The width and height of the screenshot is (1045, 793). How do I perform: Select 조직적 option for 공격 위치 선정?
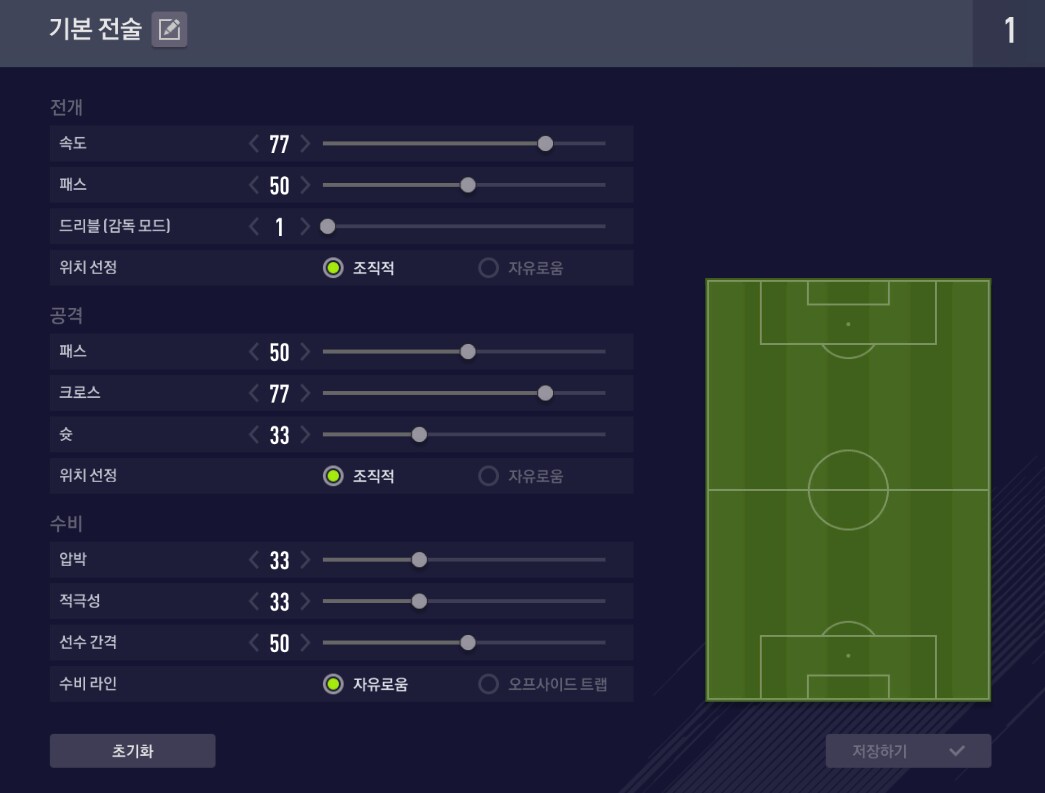pyautogui.click(x=334, y=476)
